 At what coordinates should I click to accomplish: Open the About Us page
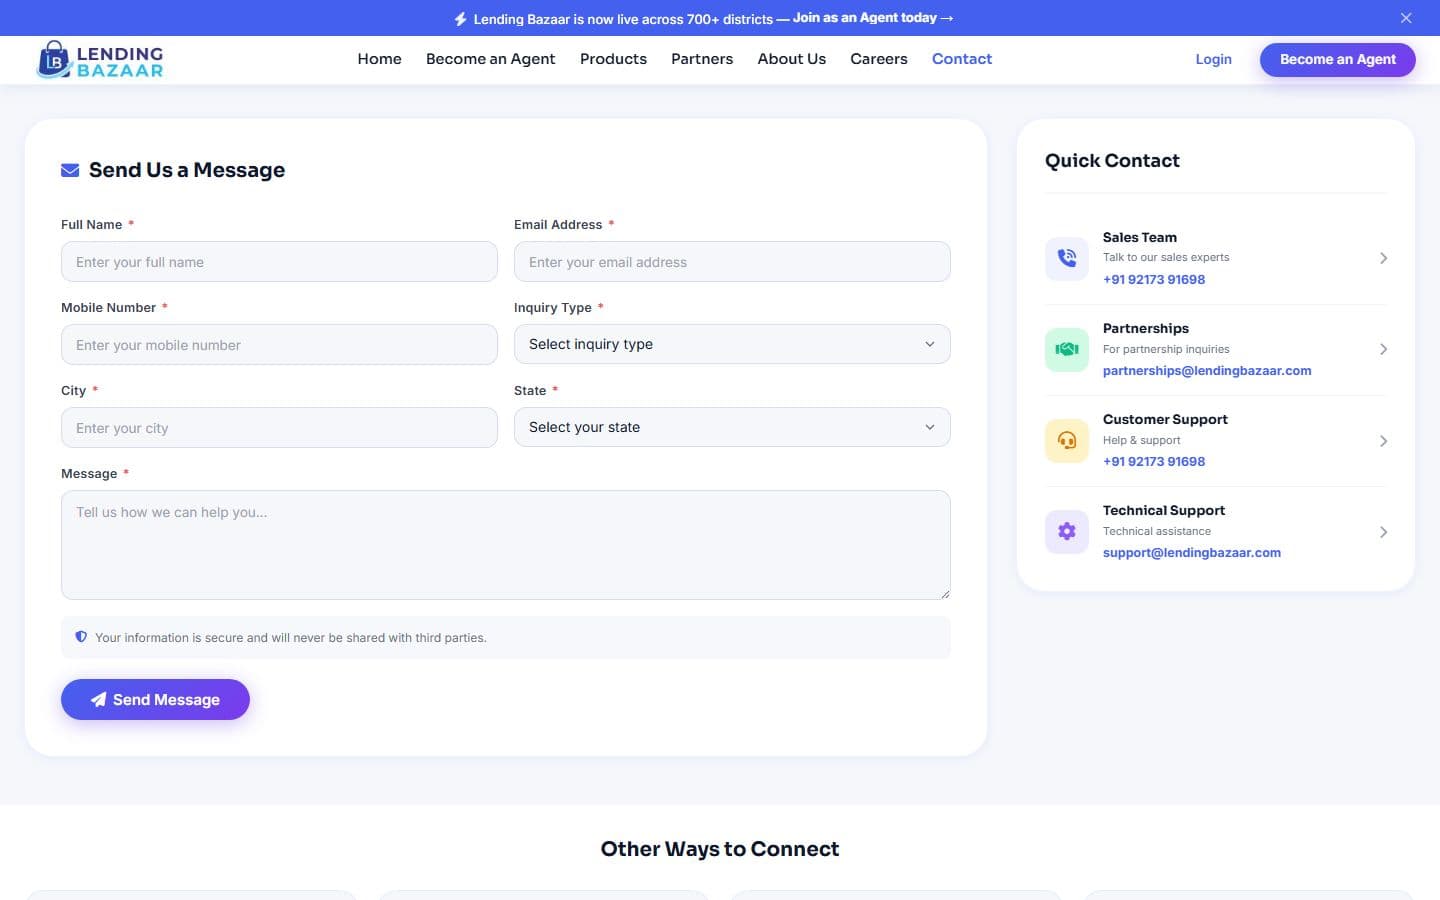coord(792,59)
